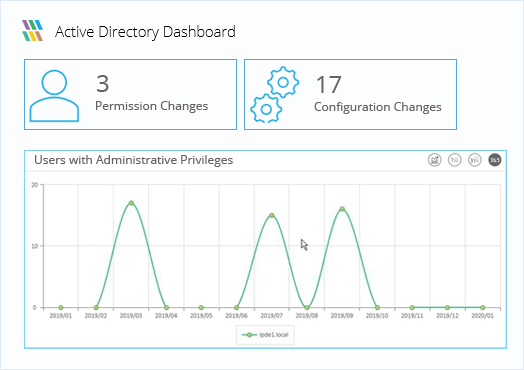Click the 2019/08 x-axis label
Viewport: 524px width, 370px height.
pyautogui.click(x=307, y=316)
